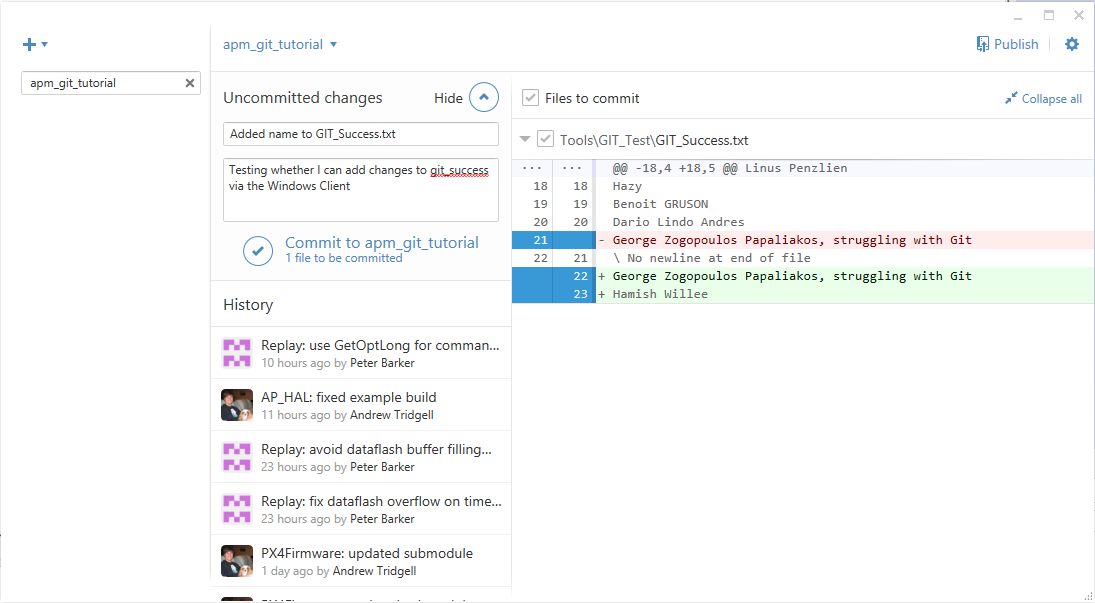Collapse the GIT_Success.txt diff triangle
The width and height of the screenshot is (1095, 603).
pyautogui.click(x=525, y=140)
